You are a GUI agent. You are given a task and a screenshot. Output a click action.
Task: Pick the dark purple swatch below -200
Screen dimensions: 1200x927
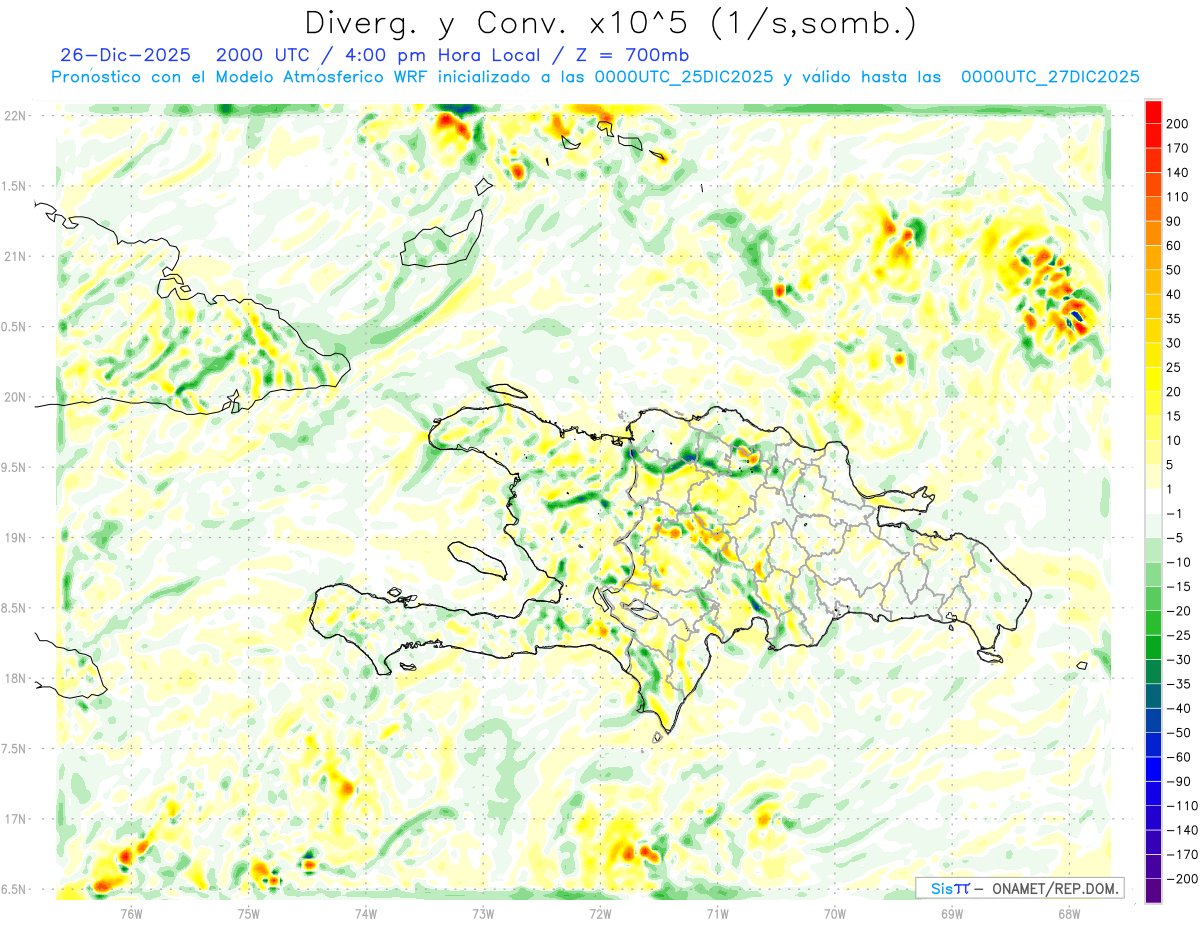click(x=1153, y=891)
